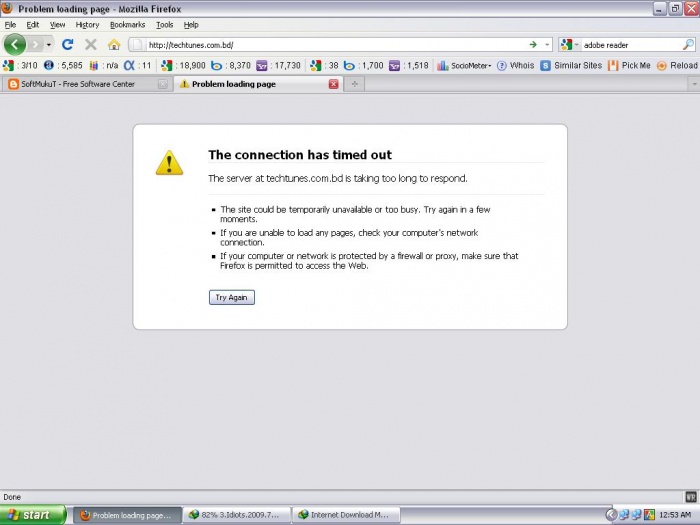Open the History menu
This screenshot has width=700, height=525.
tap(87, 25)
